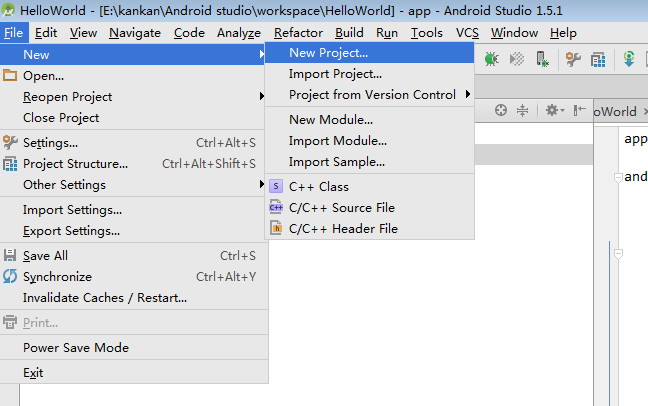Open the Run menu
The image size is (648, 406).
pos(387,33)
